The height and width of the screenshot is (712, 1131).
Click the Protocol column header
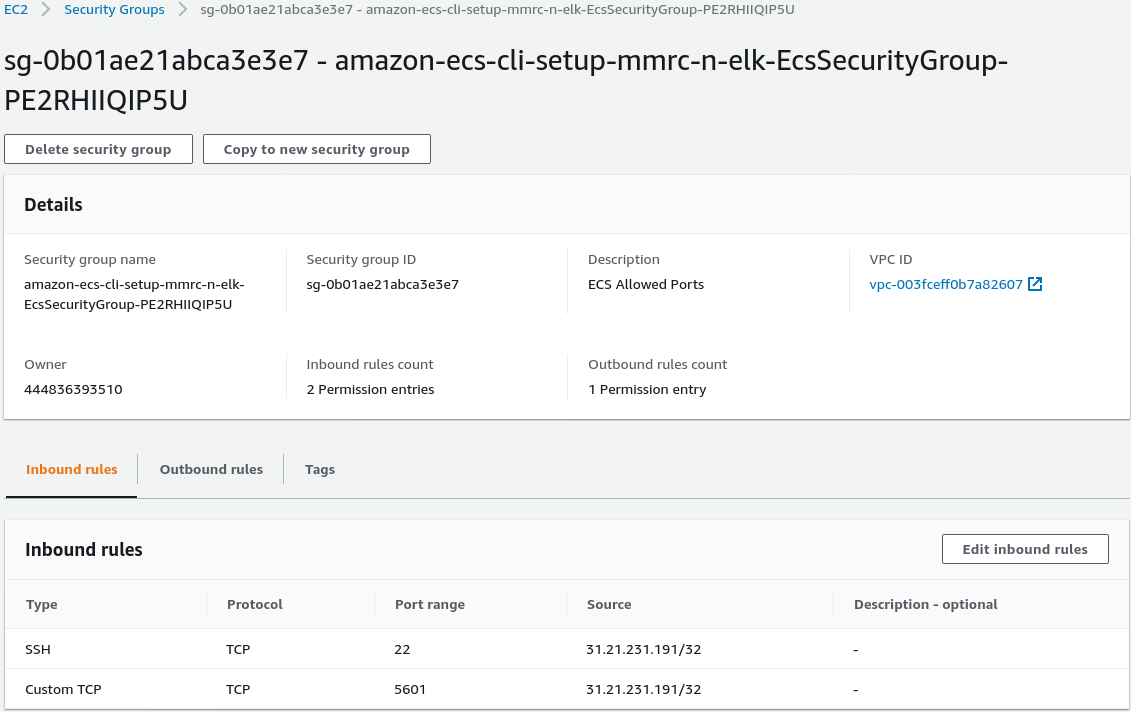255,604
